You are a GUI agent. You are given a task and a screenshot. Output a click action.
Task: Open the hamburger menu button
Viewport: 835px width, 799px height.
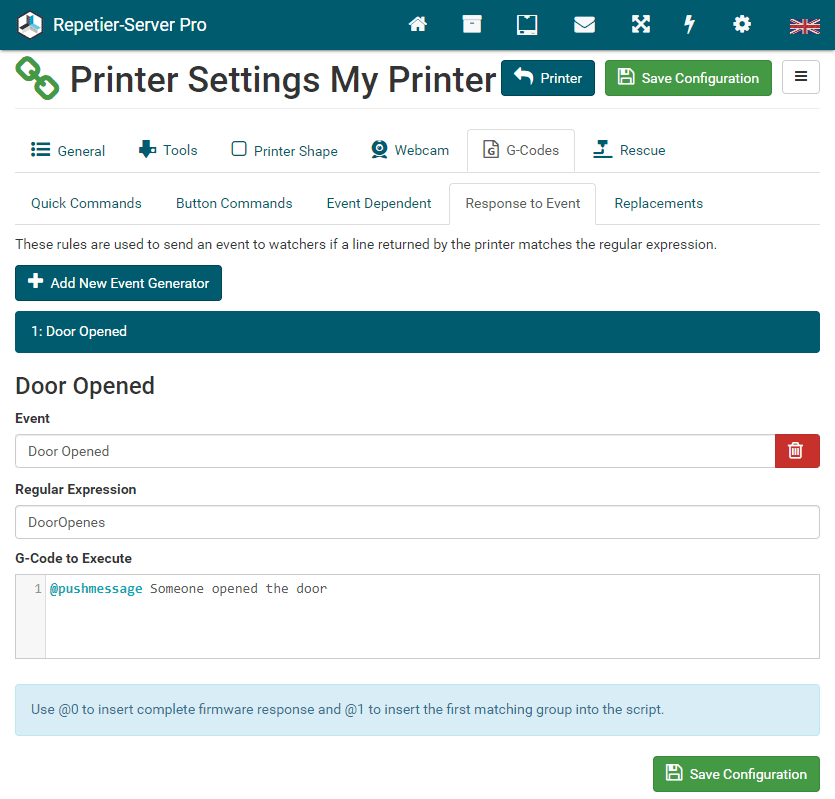point(800,78)
